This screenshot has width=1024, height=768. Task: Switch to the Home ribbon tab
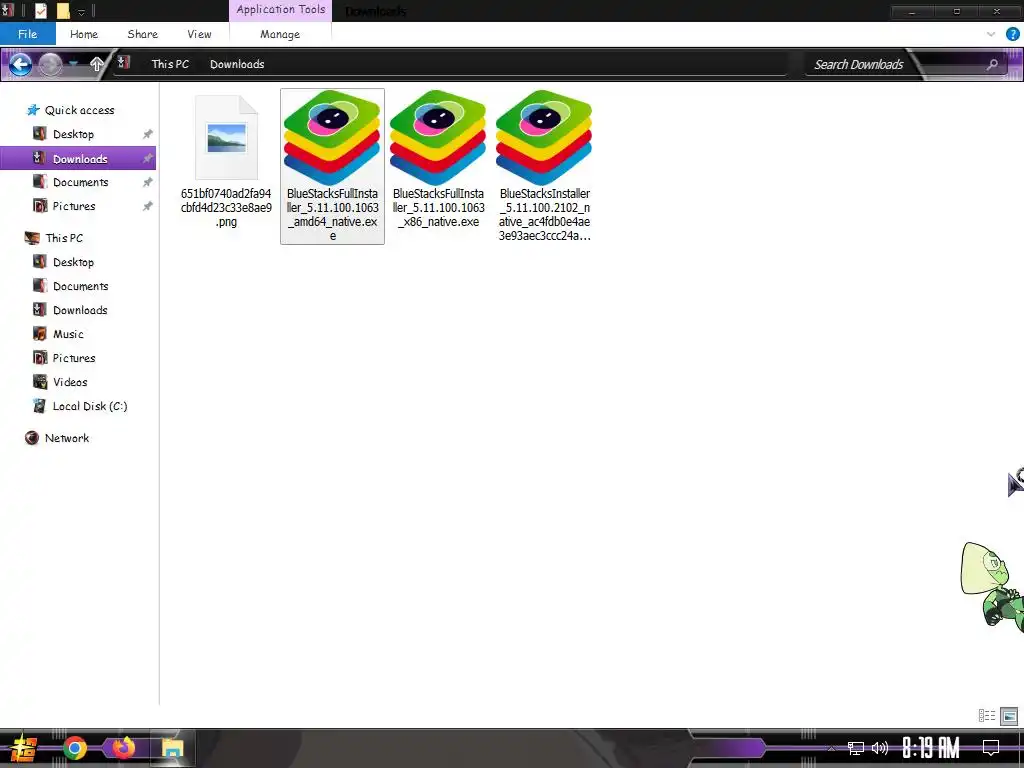click(x=84, y=34)
